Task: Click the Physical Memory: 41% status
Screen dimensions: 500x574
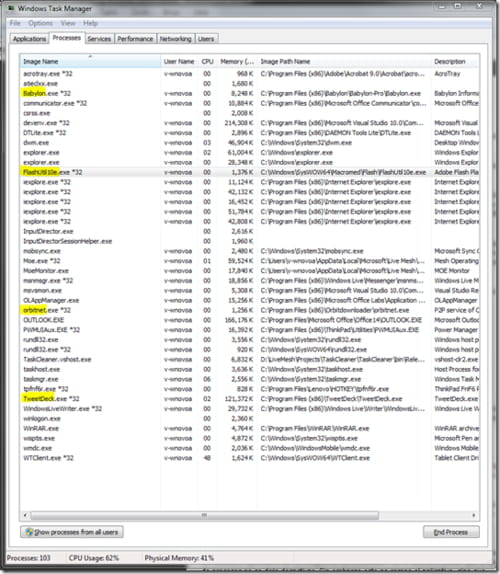Action: tap(179, 558)
